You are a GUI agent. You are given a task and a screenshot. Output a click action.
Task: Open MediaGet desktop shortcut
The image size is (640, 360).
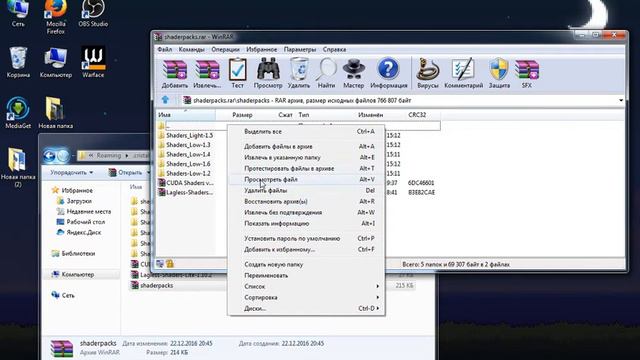point(18,113)
